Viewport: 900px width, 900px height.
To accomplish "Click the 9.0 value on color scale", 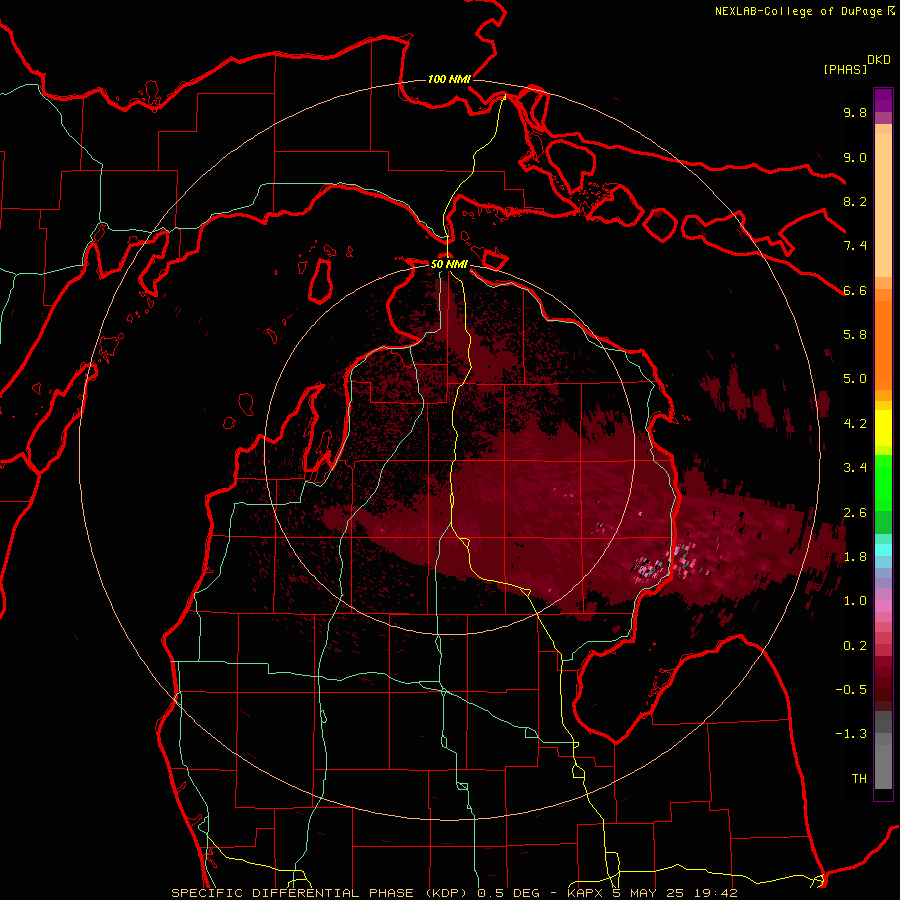I will click(x=855, y=157).
